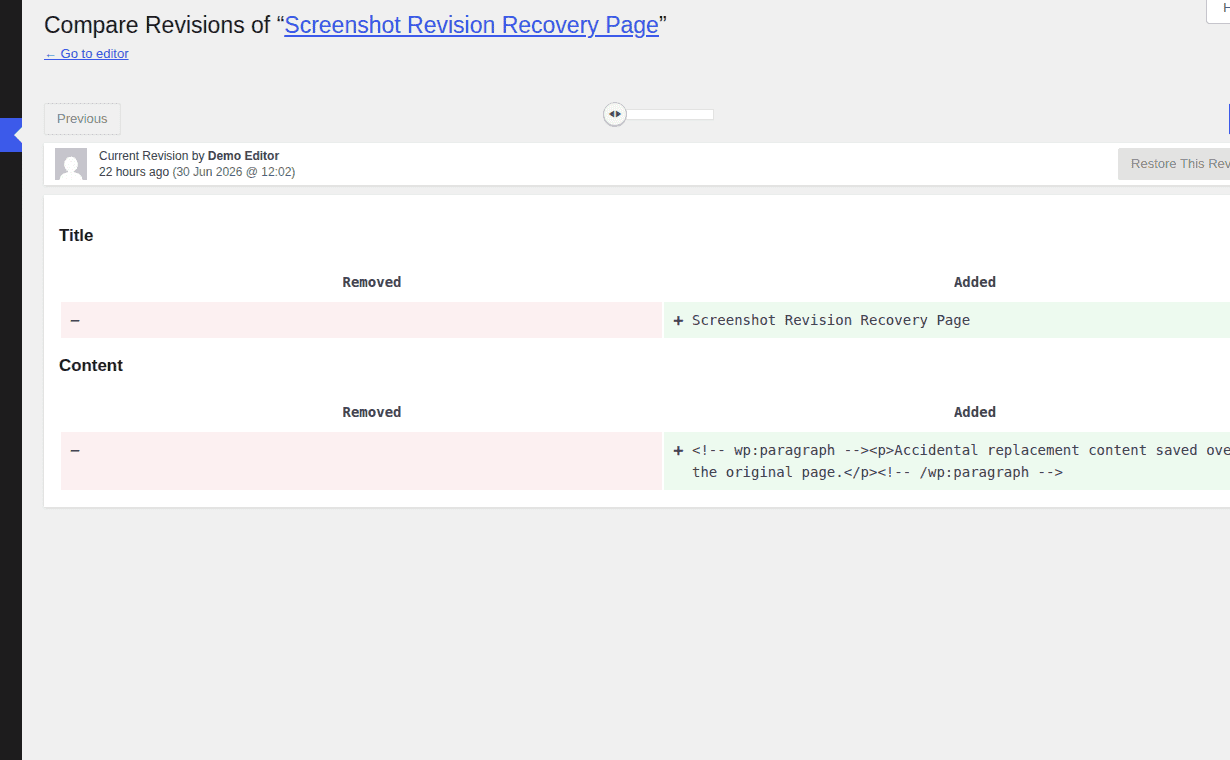Click the Compare Revisions of heading text
The image size is (1230, 760).
[x=158, y=26]
